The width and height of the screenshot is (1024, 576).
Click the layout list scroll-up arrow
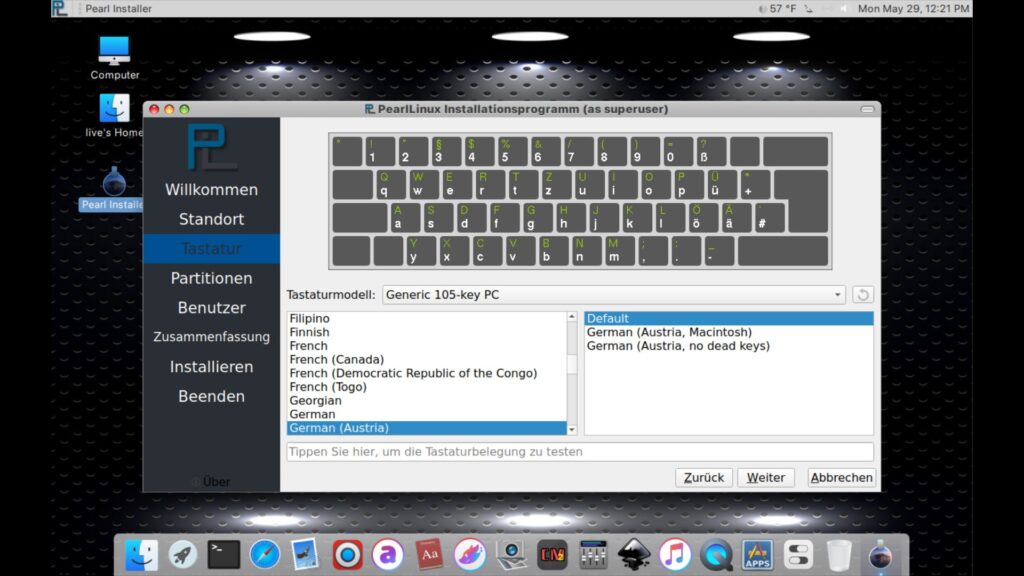[572, 317]
